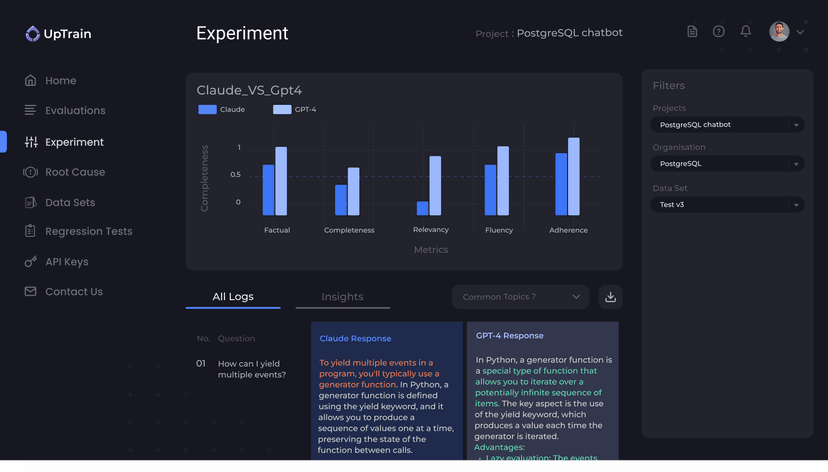
Task: Select the All Logs tab
Action: [x=232, y=297]
